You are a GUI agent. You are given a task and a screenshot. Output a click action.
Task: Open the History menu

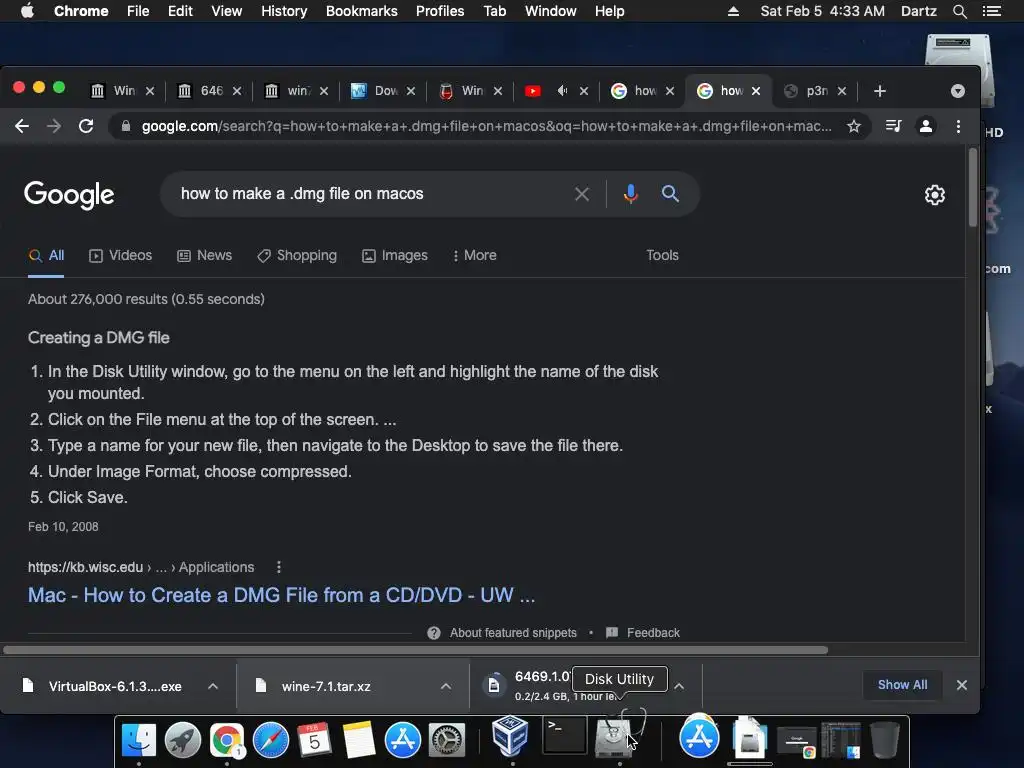tap(284, 11)
